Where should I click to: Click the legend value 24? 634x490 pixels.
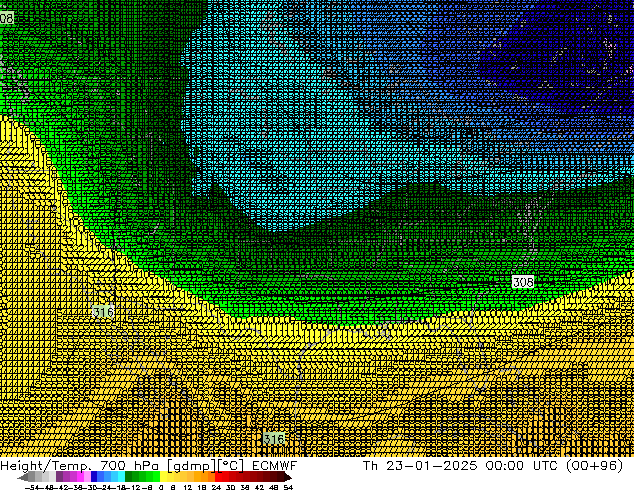[x=216, y=487]
